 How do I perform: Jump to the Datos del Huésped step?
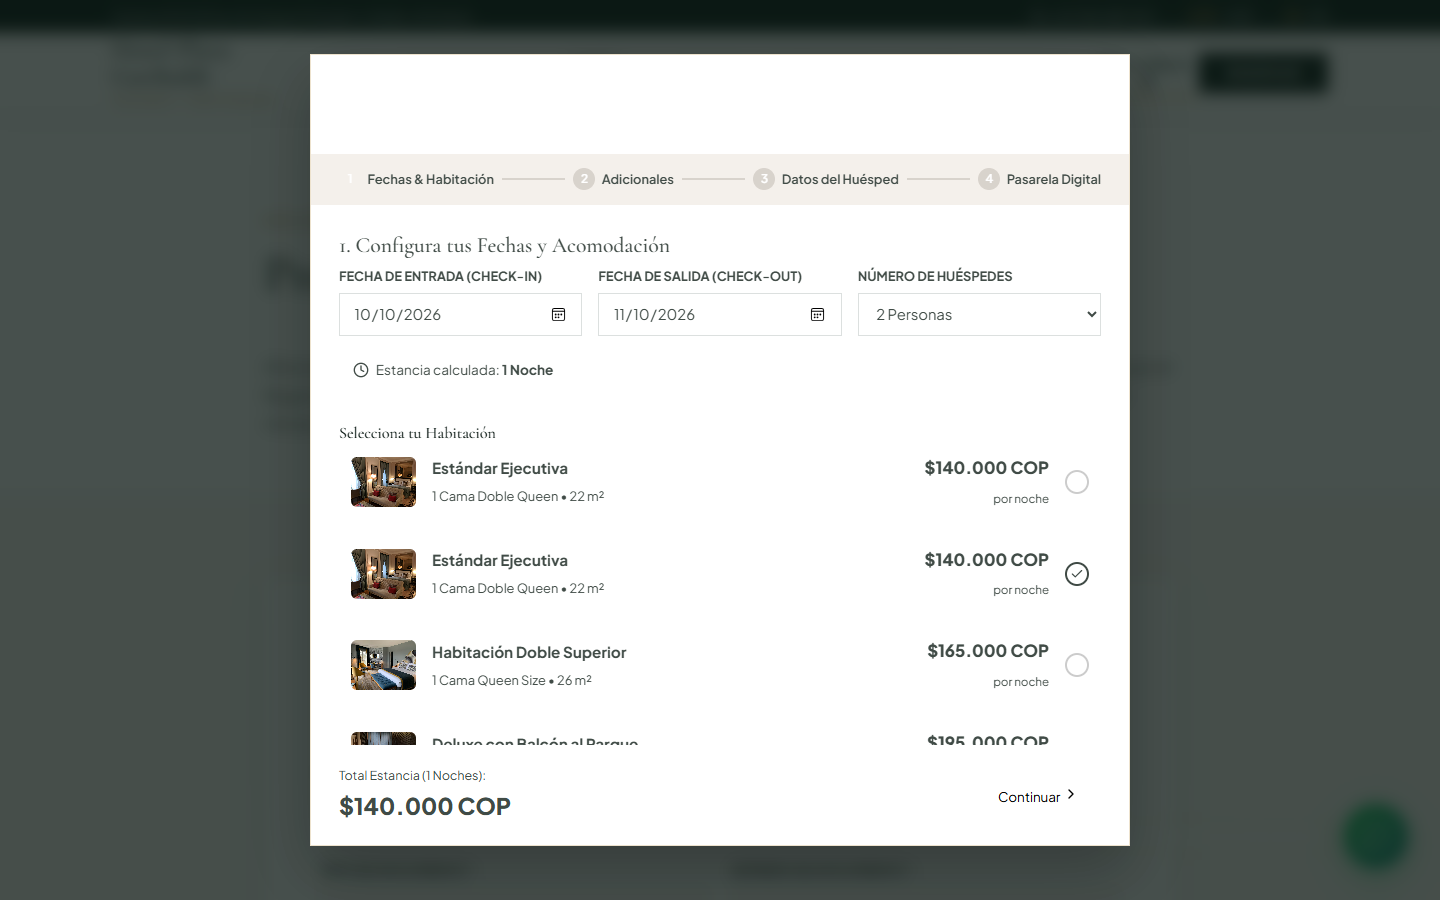(x=826, y=180)
